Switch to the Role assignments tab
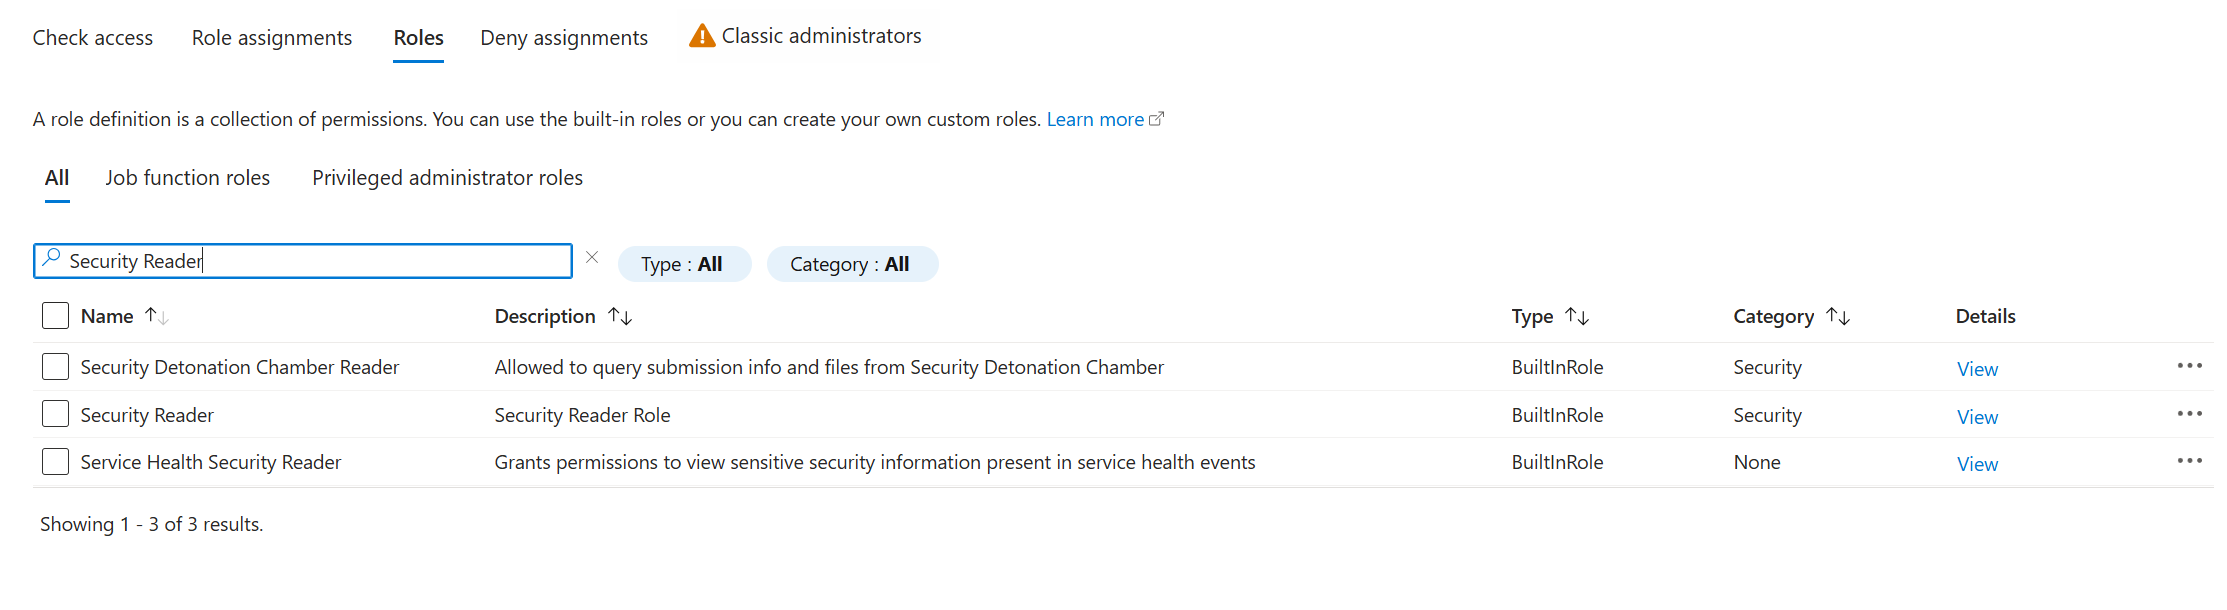 pyautogui.click(x=272, y=38)
